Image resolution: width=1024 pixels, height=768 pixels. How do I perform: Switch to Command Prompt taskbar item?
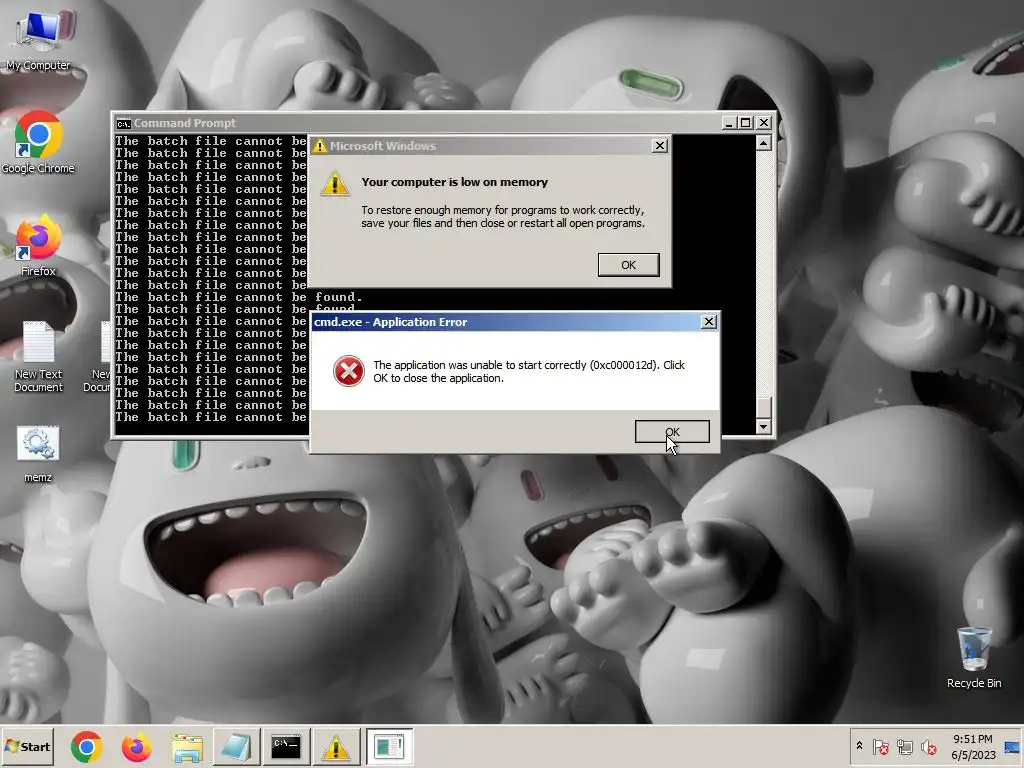click(286, 746)
